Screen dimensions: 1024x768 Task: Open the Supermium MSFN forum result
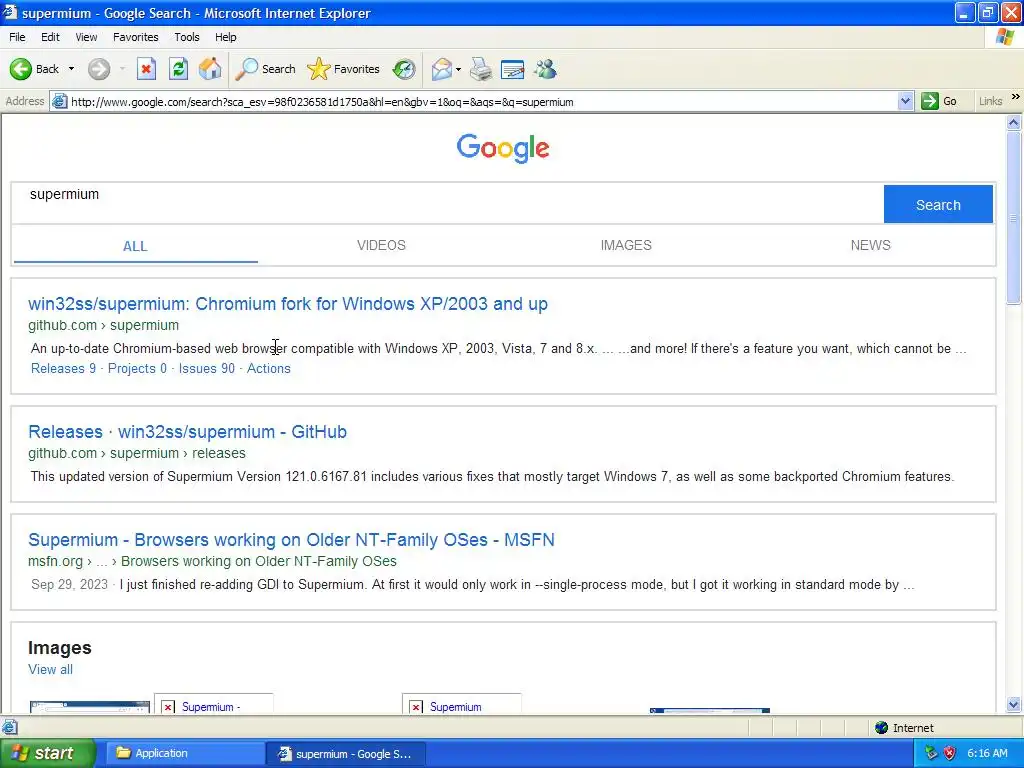(x=291, y=540)
